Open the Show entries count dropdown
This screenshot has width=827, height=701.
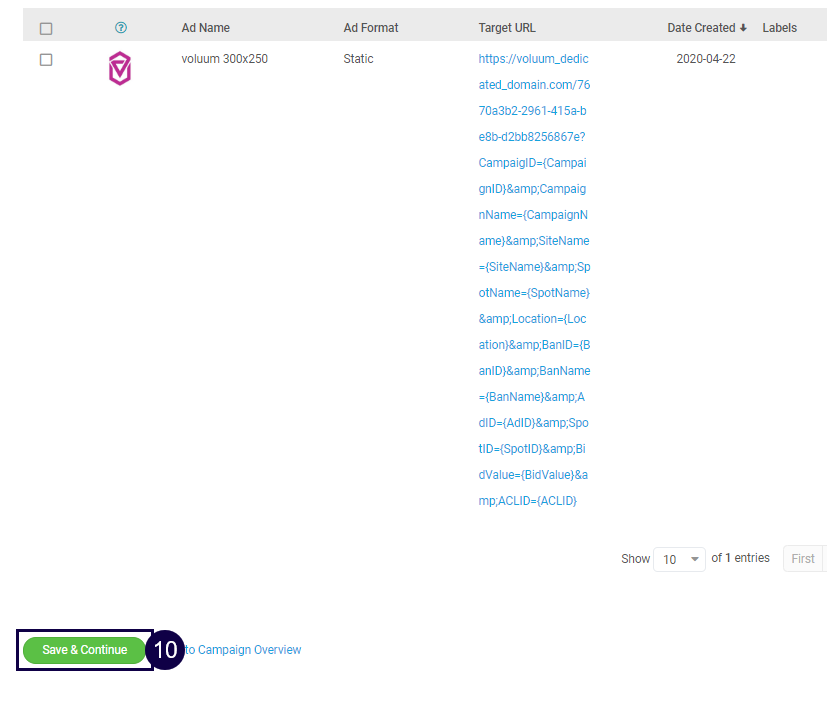click(680, 559)
